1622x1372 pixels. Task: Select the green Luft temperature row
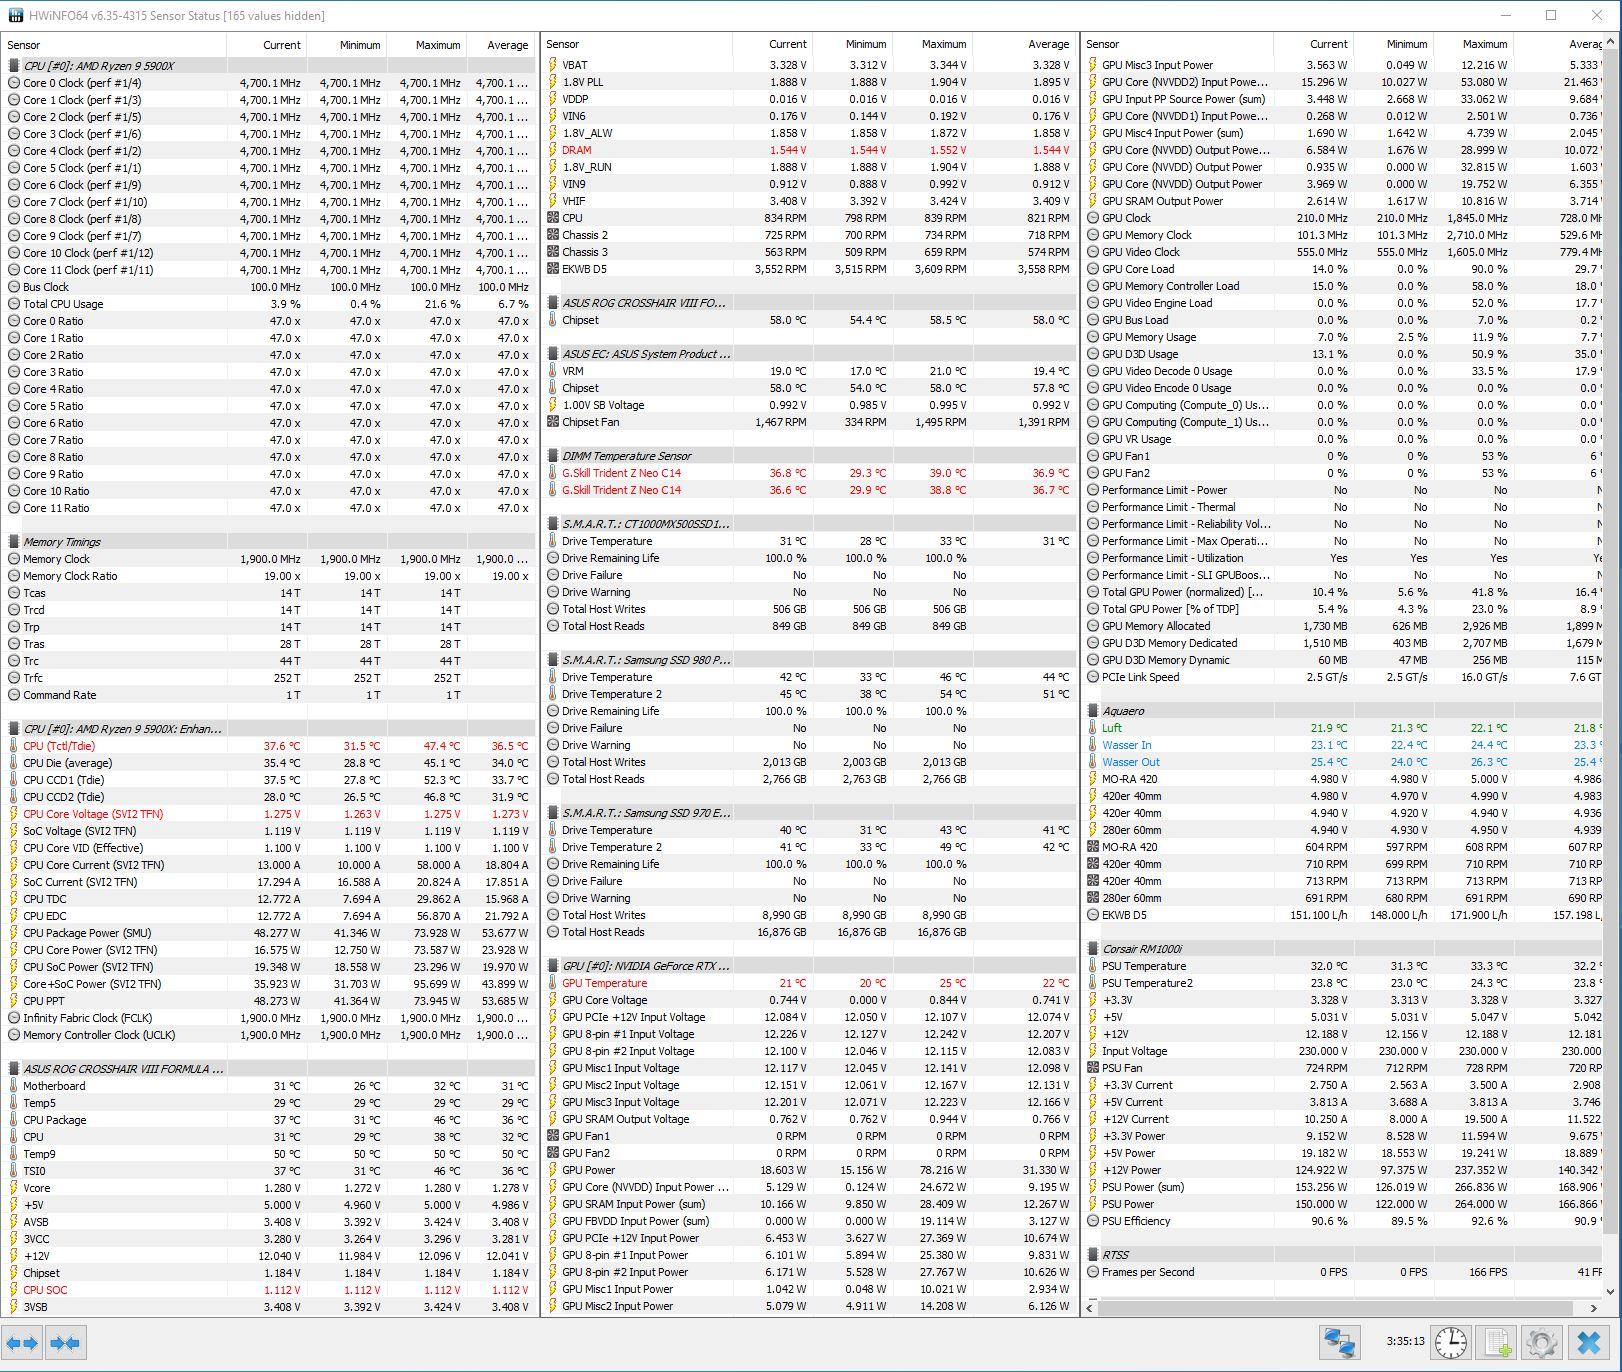[x=1342, y=728]
